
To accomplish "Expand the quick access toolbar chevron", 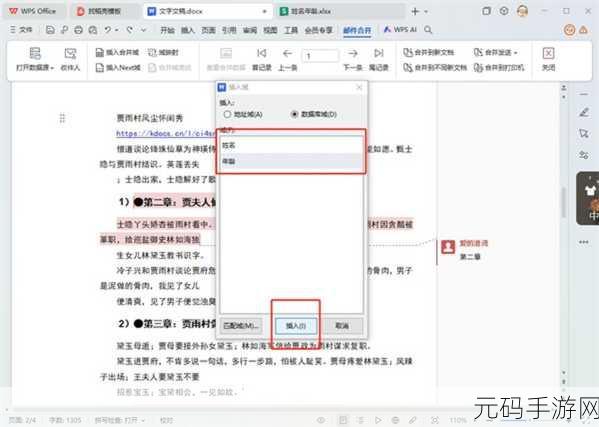I will point(144,30).
